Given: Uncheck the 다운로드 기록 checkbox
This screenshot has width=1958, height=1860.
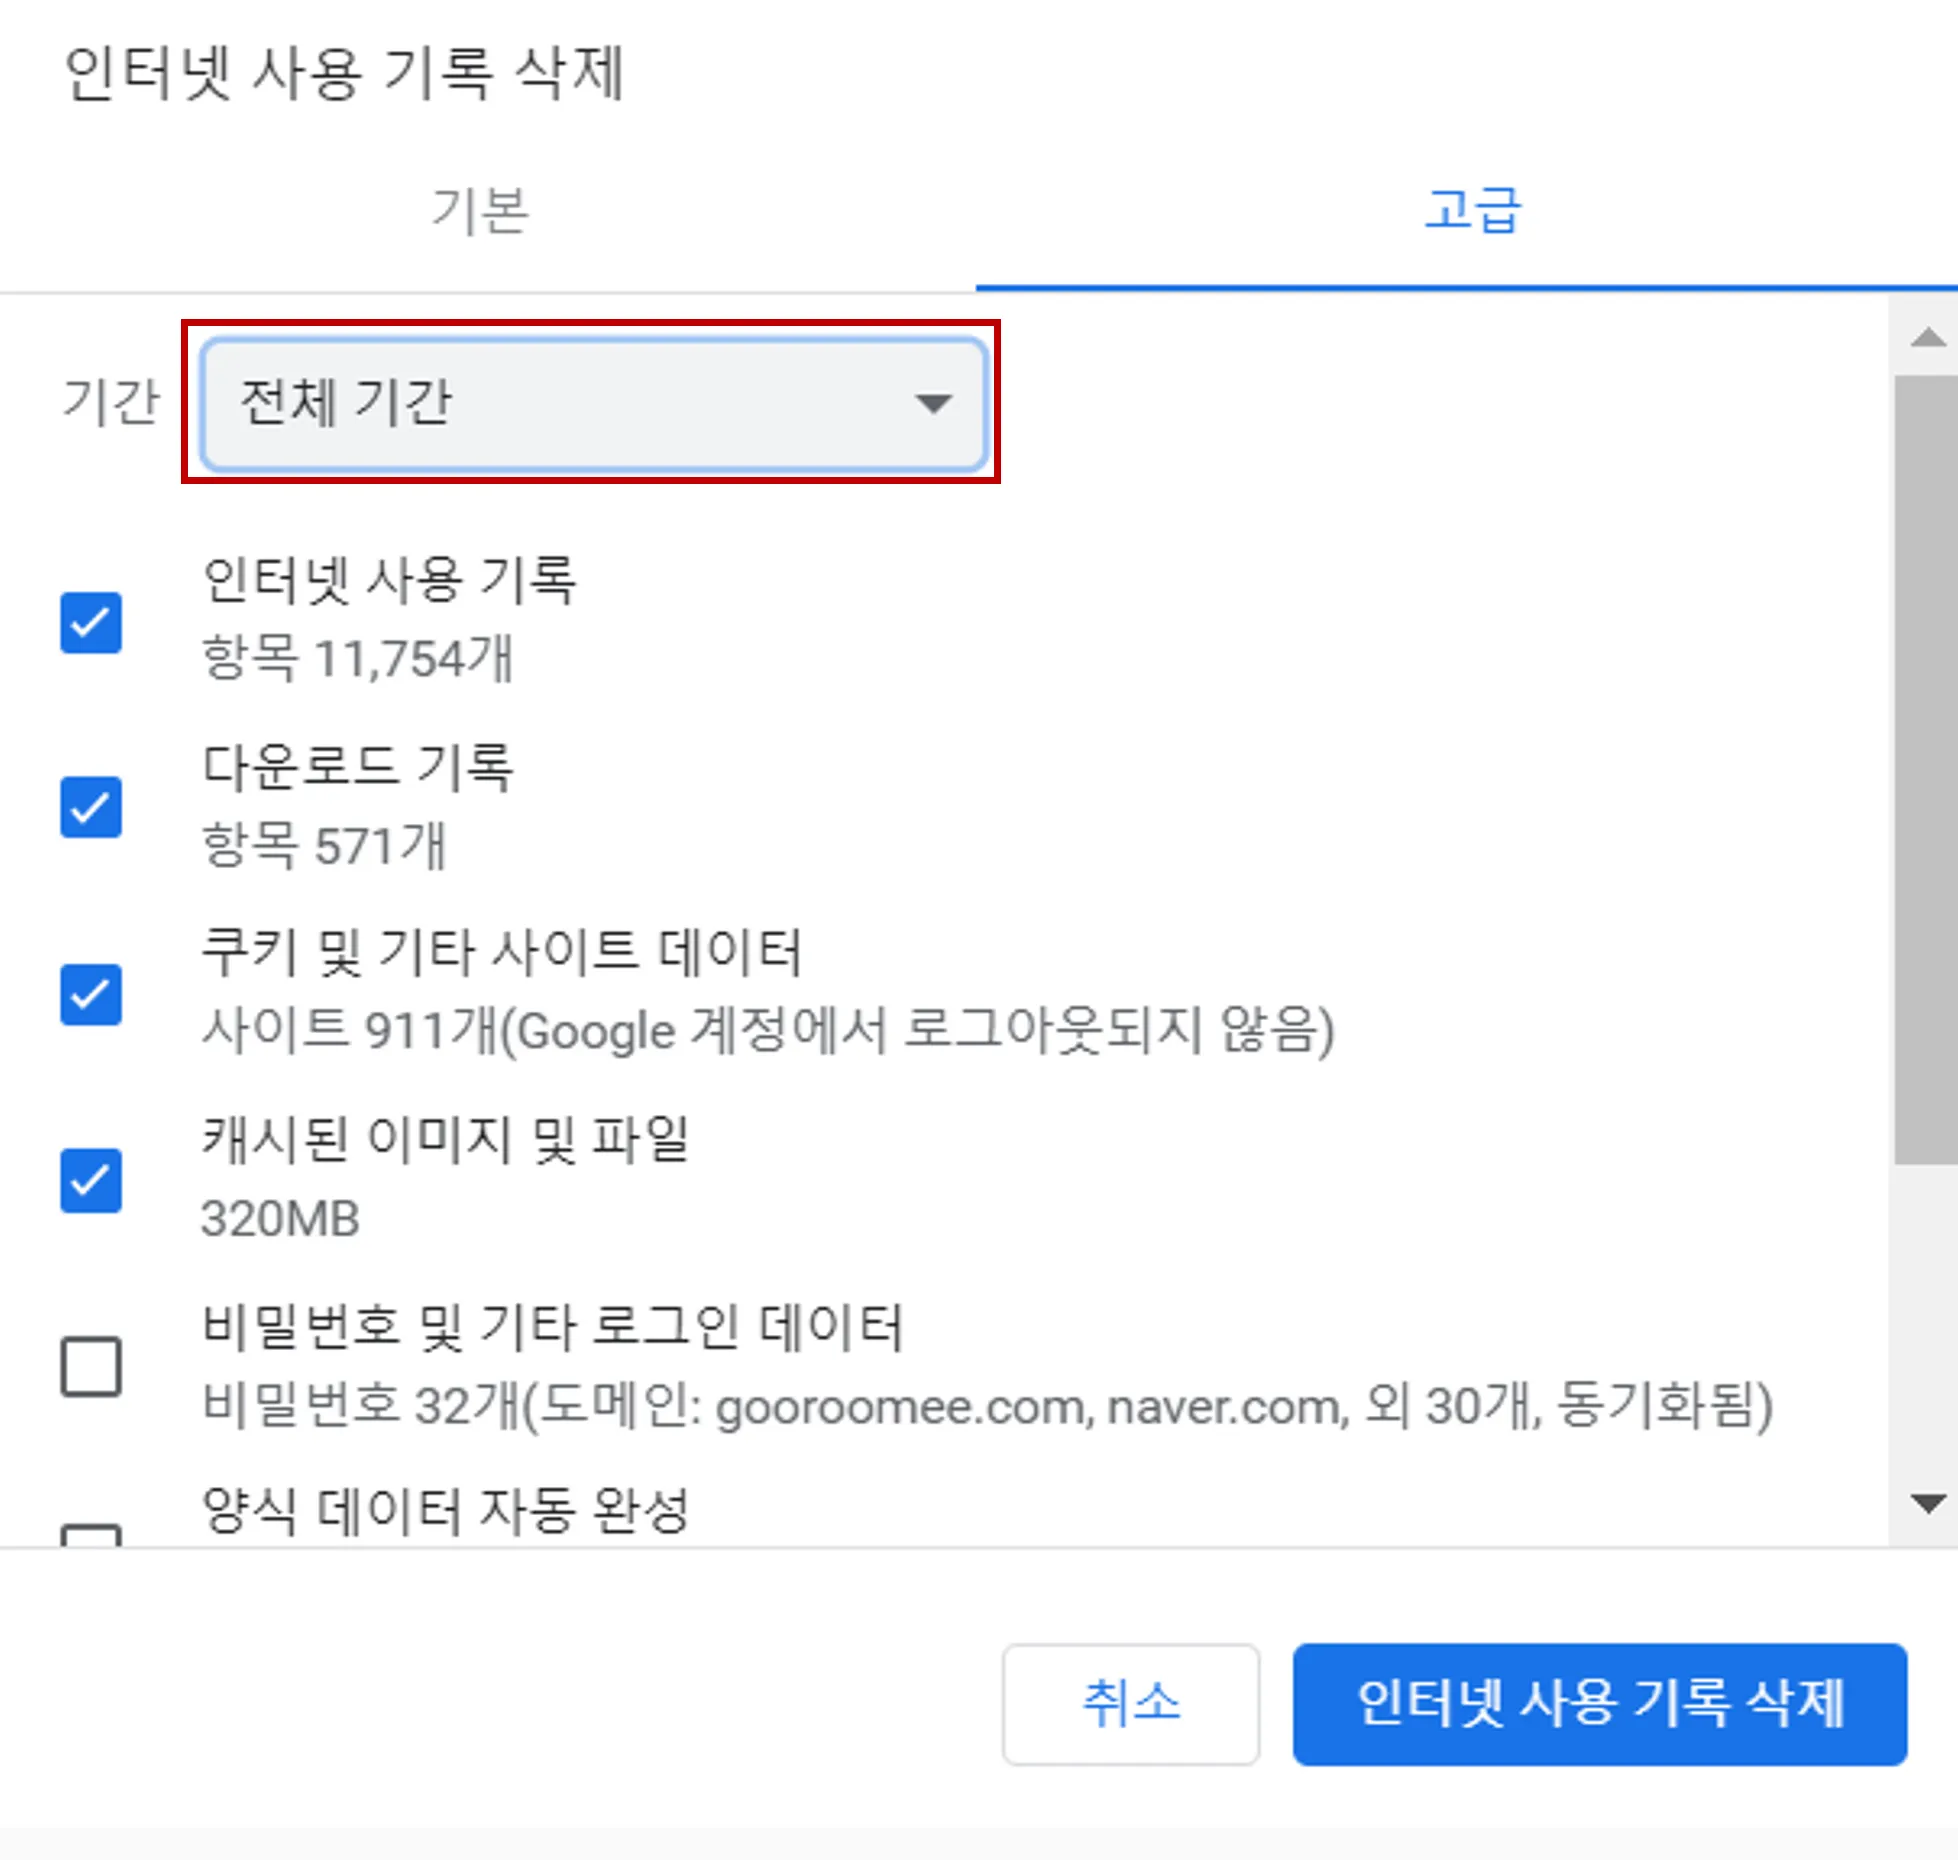Looking at the screenshot, I should 91,807.
